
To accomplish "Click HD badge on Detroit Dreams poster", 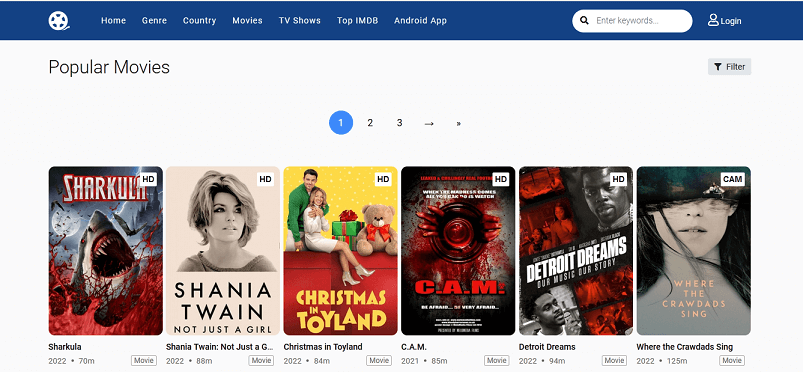I will (618, 179).
